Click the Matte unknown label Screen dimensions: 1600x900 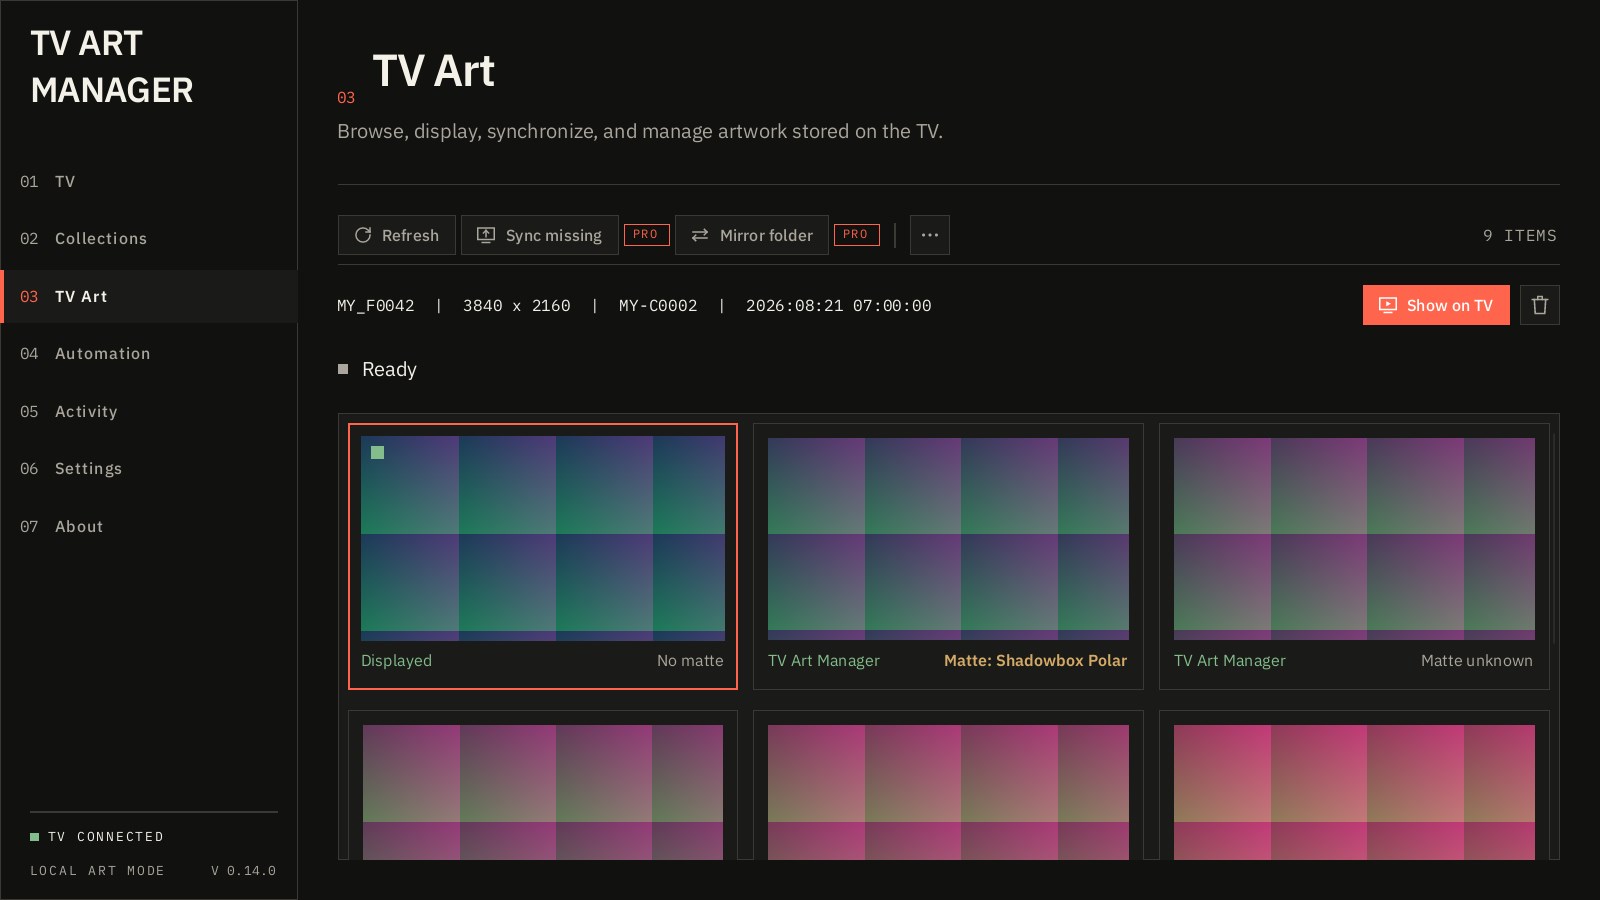[x=1476, y=661]
